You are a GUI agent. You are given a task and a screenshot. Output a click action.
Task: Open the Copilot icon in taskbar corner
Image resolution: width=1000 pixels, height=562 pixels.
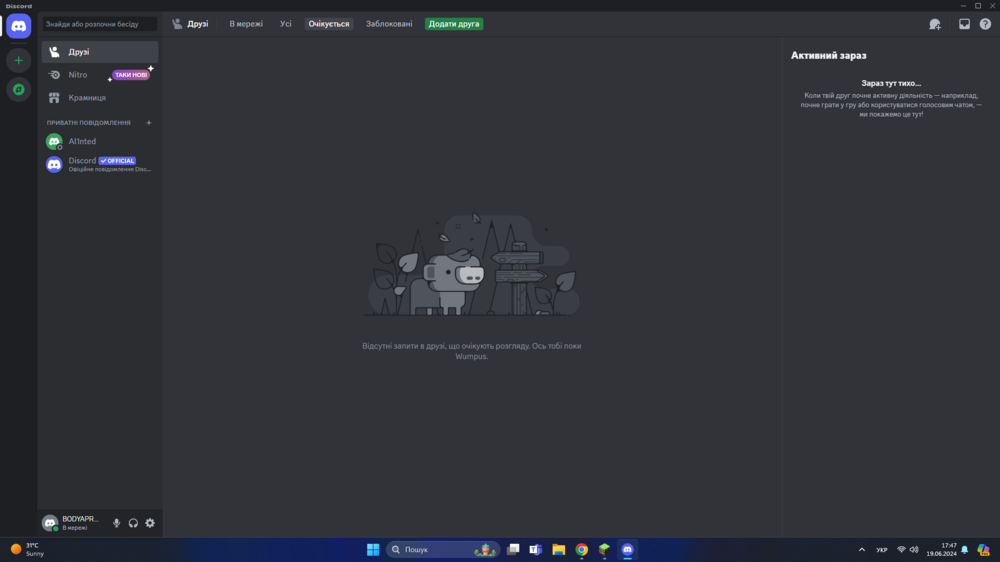click(983, 549)
